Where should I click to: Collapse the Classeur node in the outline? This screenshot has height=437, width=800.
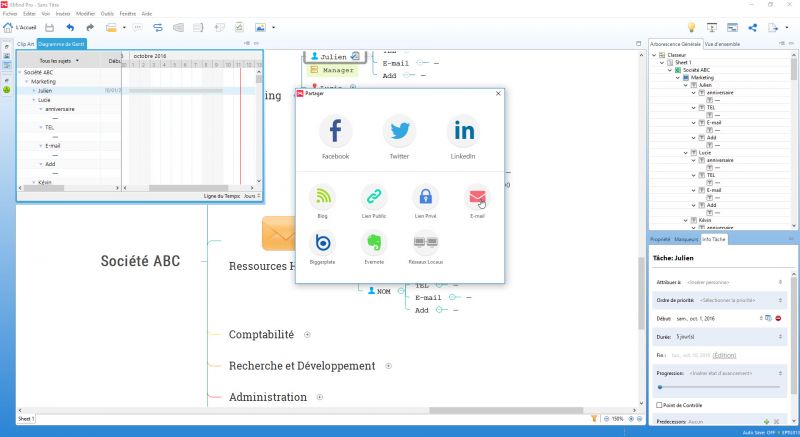point(654,55)
